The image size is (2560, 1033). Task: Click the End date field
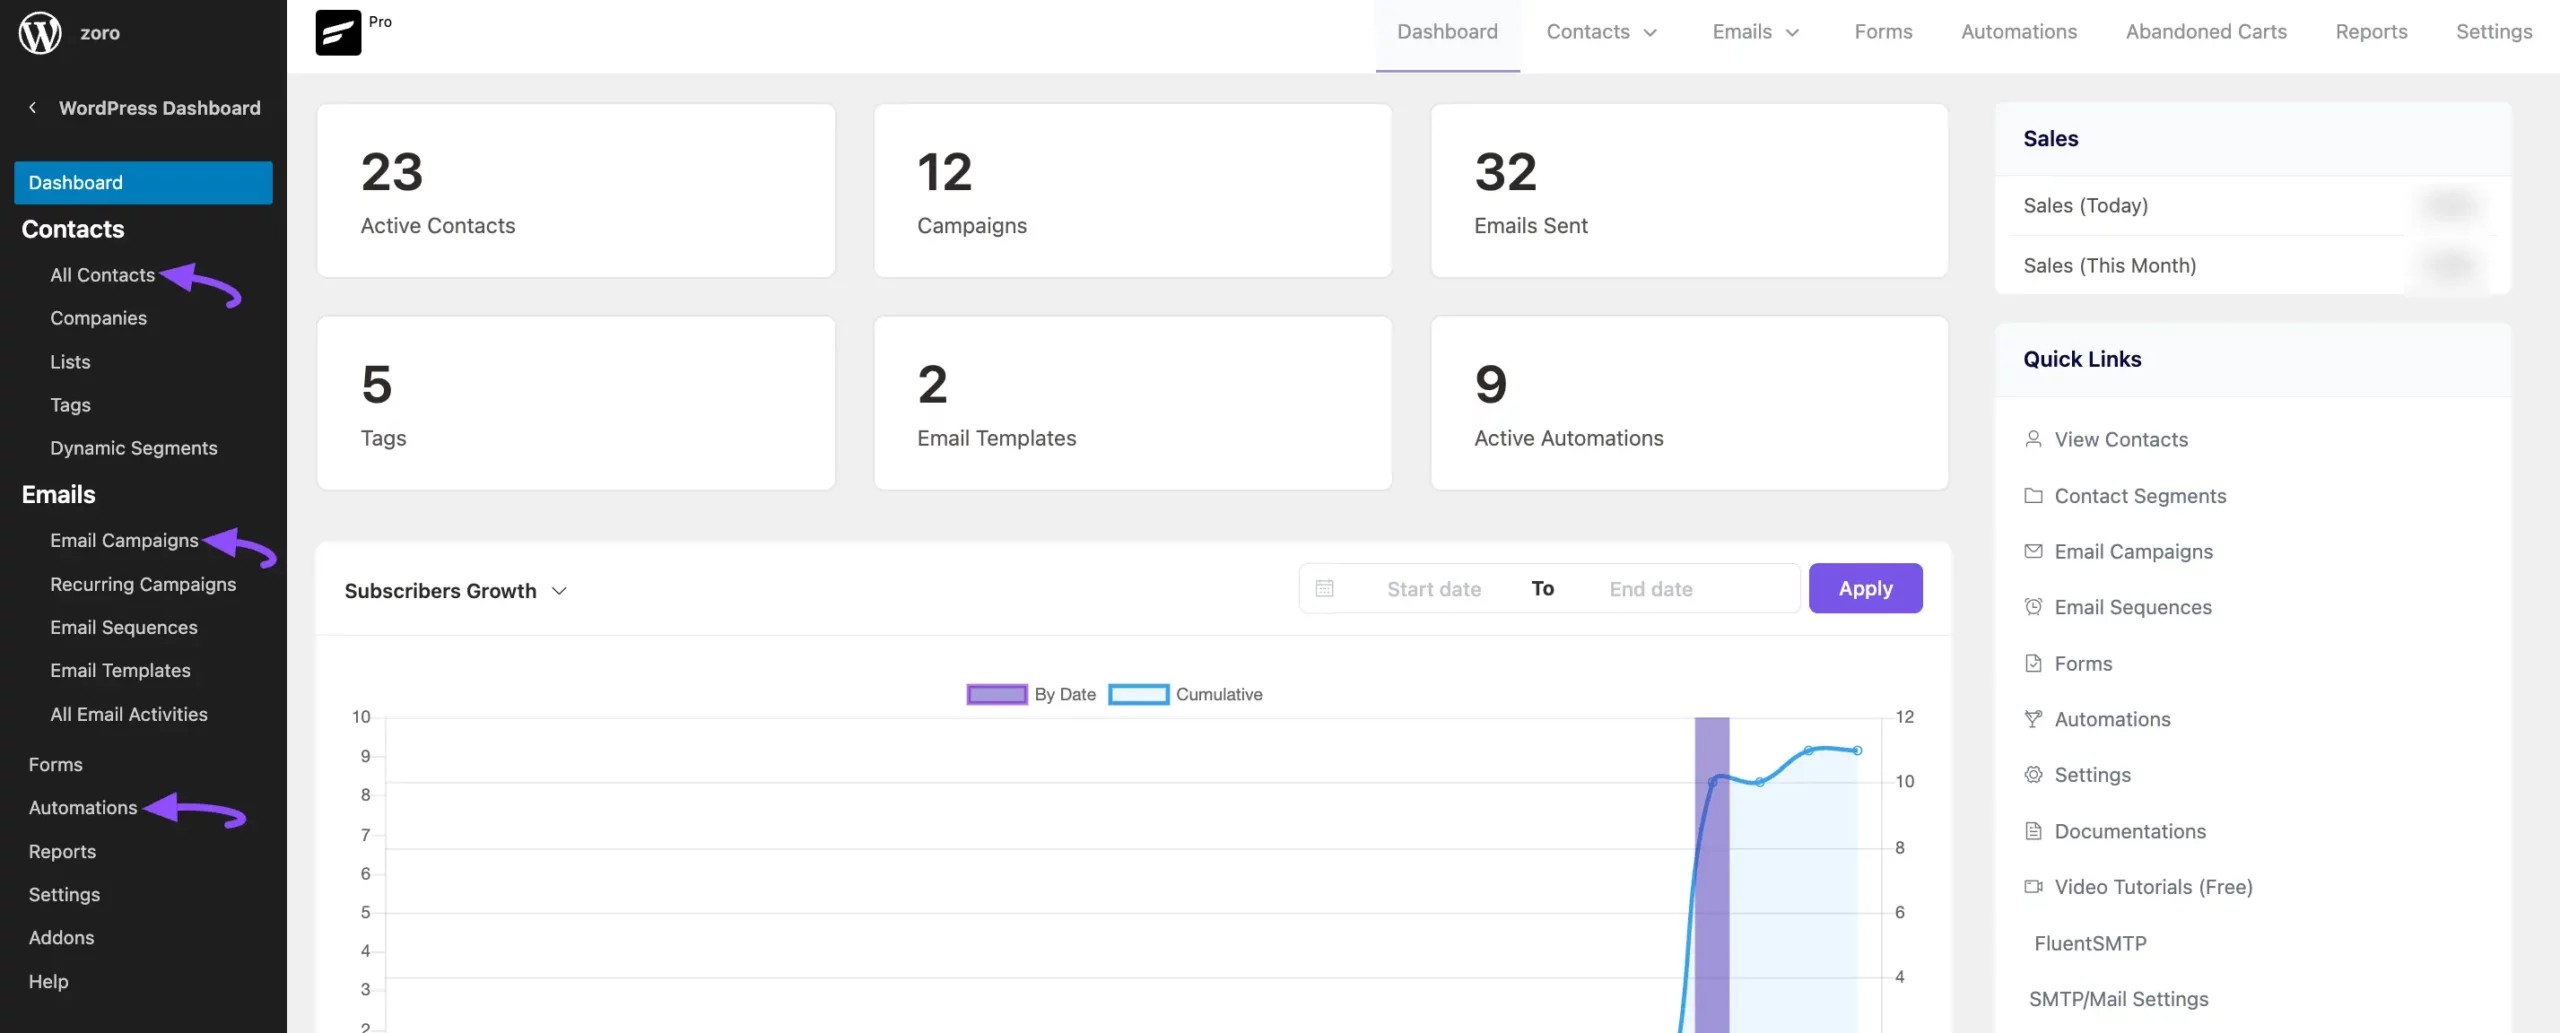coord(1651,589)
